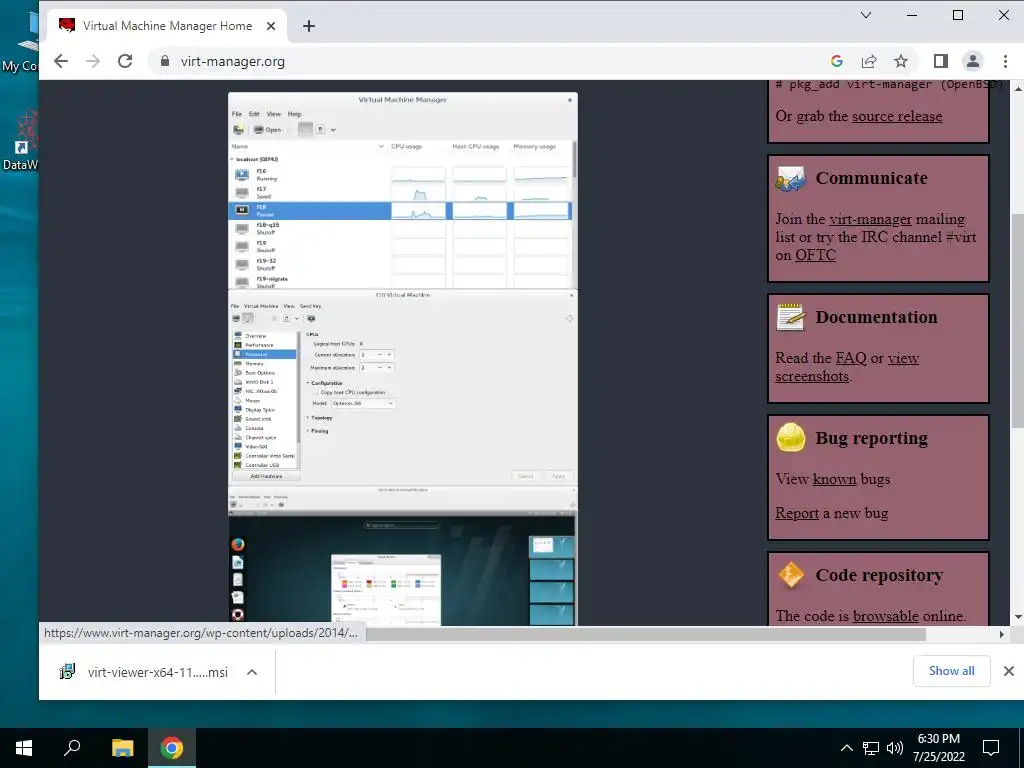Click the Code repository heading text
The width and height of the screenshot is (1024, 768).
coord(879,575)
